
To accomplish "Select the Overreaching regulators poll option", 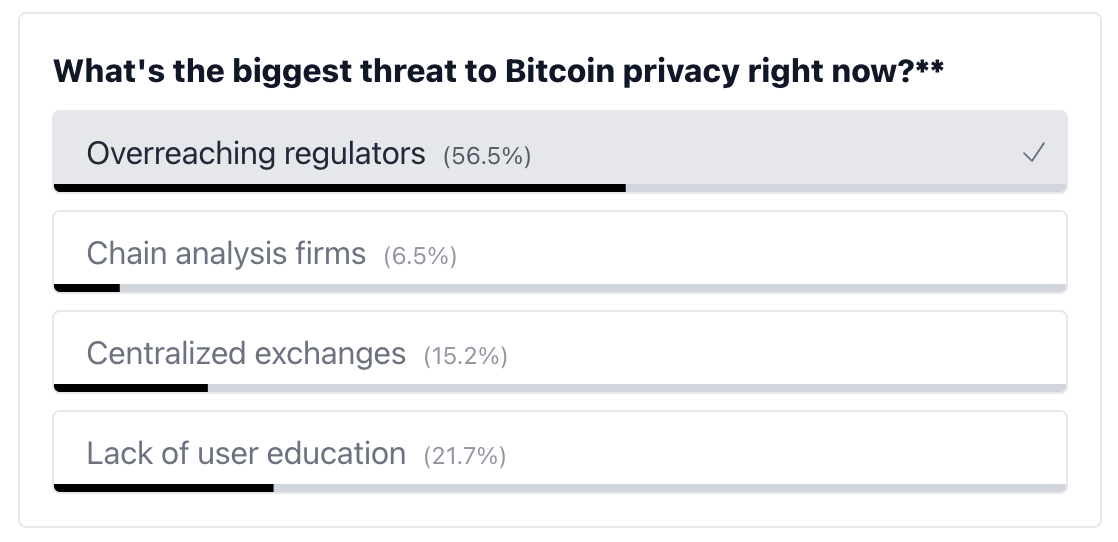I will 560,151.
